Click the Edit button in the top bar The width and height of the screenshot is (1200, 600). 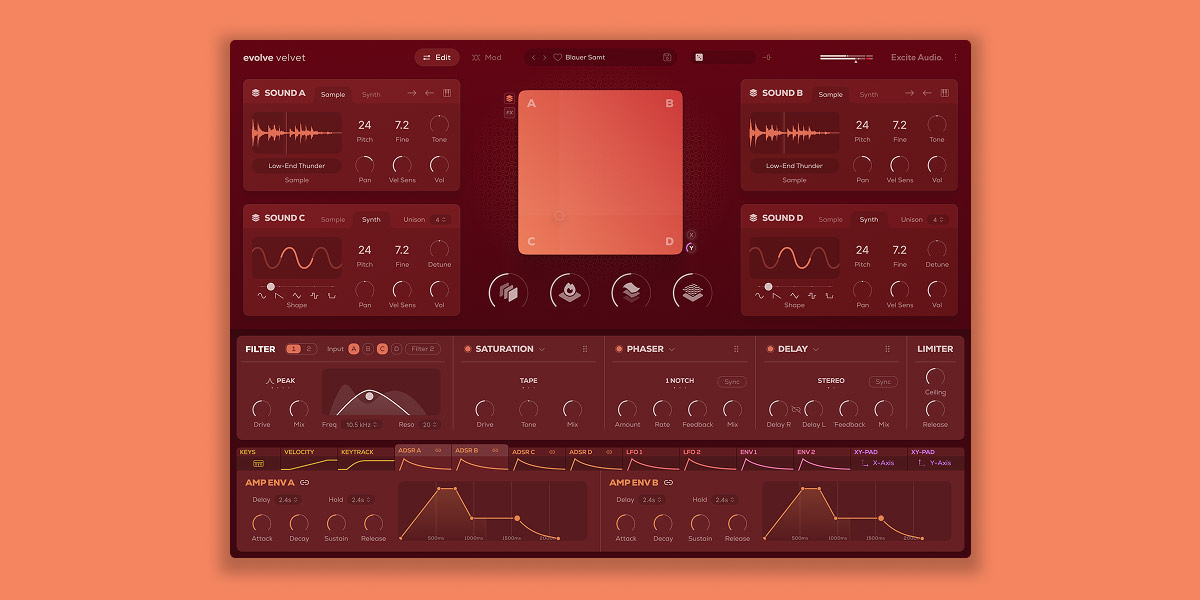pos(437,58)
